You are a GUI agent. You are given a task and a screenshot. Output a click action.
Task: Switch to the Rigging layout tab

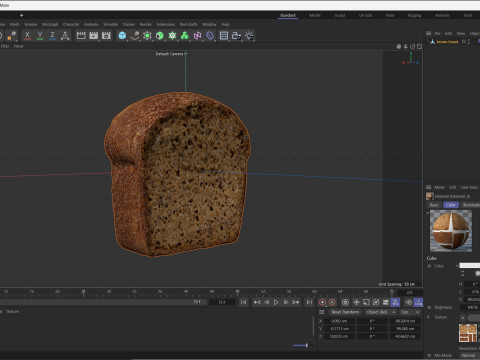click(414, 15)
